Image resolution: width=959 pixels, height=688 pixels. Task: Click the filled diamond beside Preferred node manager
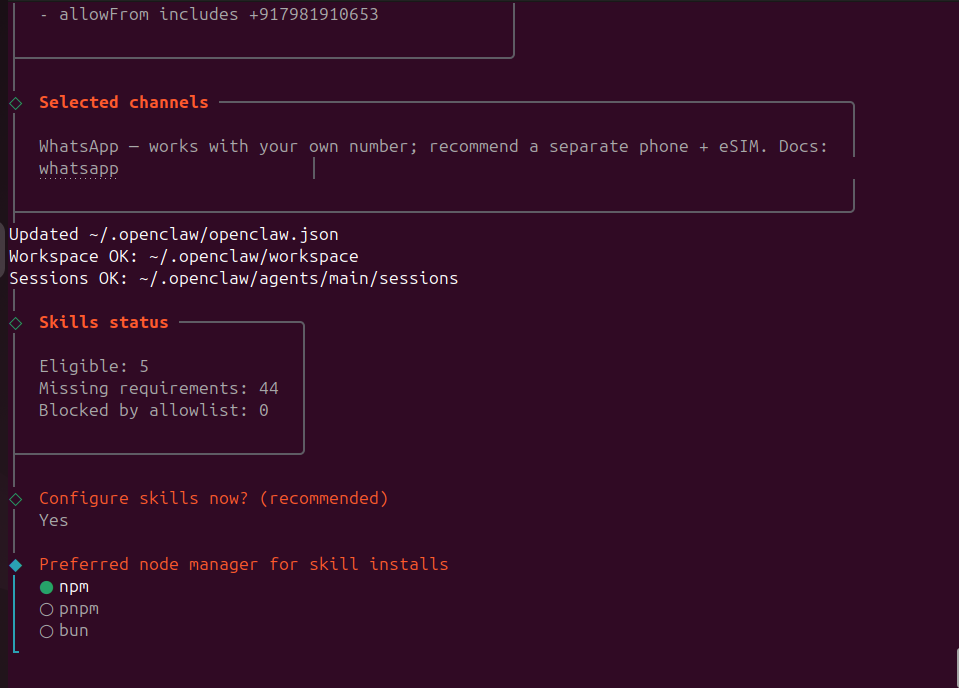pyautogui.click(x=15, y=565)
